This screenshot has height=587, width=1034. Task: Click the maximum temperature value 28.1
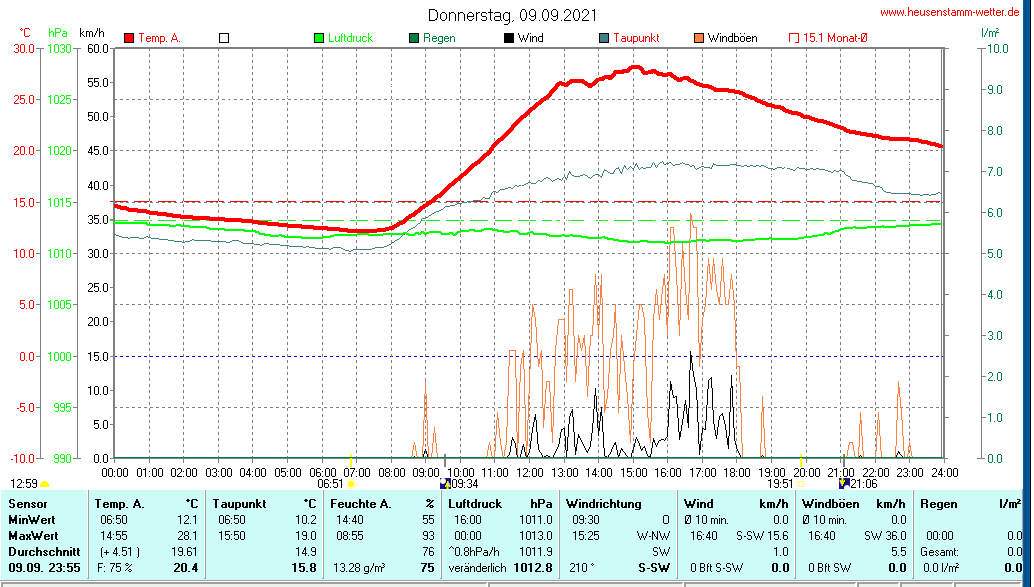[x=187, y=536]
